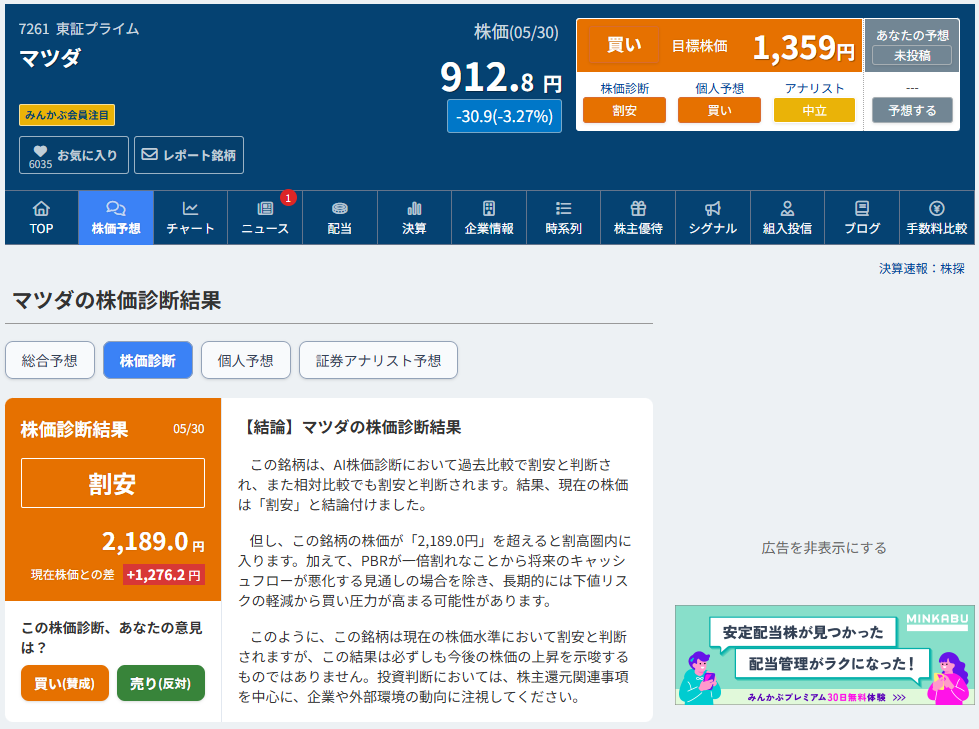Click the 7261 東証プライム stock code

coord(79,29)
